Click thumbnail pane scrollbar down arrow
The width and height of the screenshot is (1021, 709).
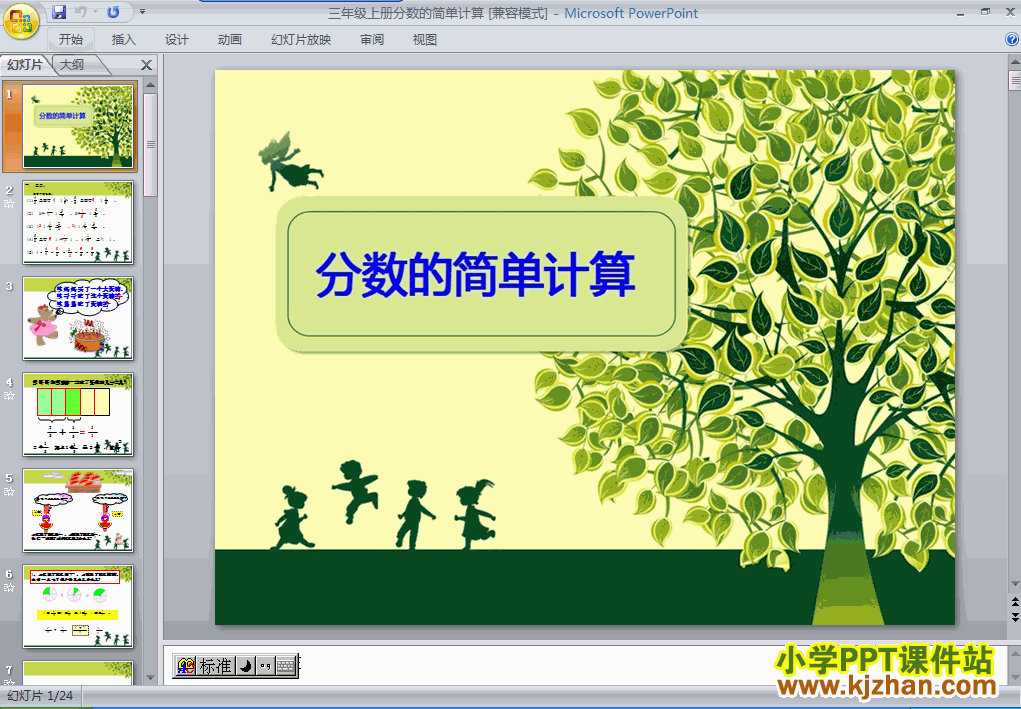click(x=150, y=678)
